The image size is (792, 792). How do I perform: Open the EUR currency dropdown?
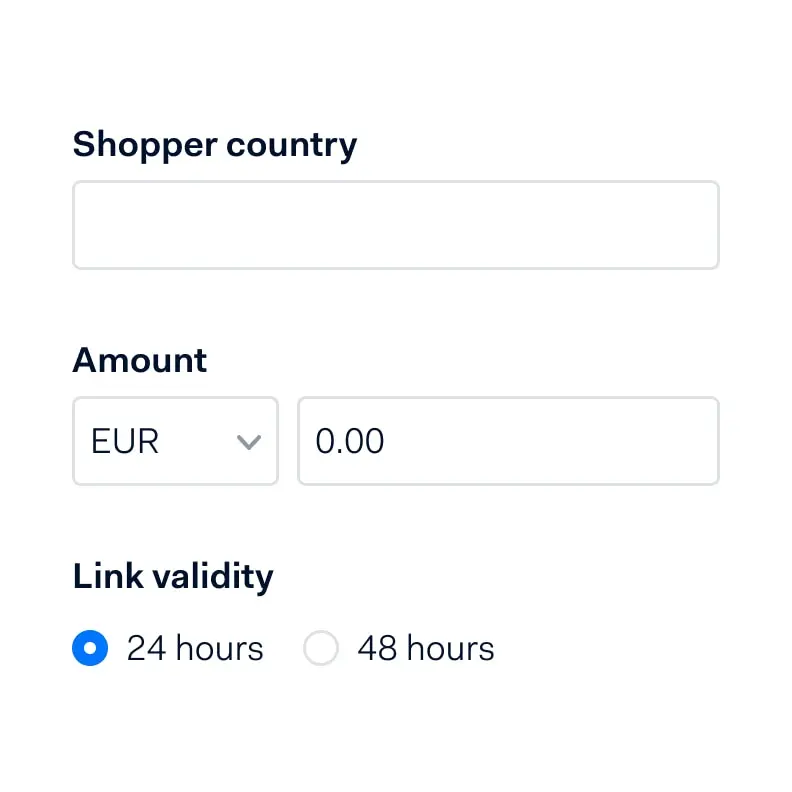point(175,441)
